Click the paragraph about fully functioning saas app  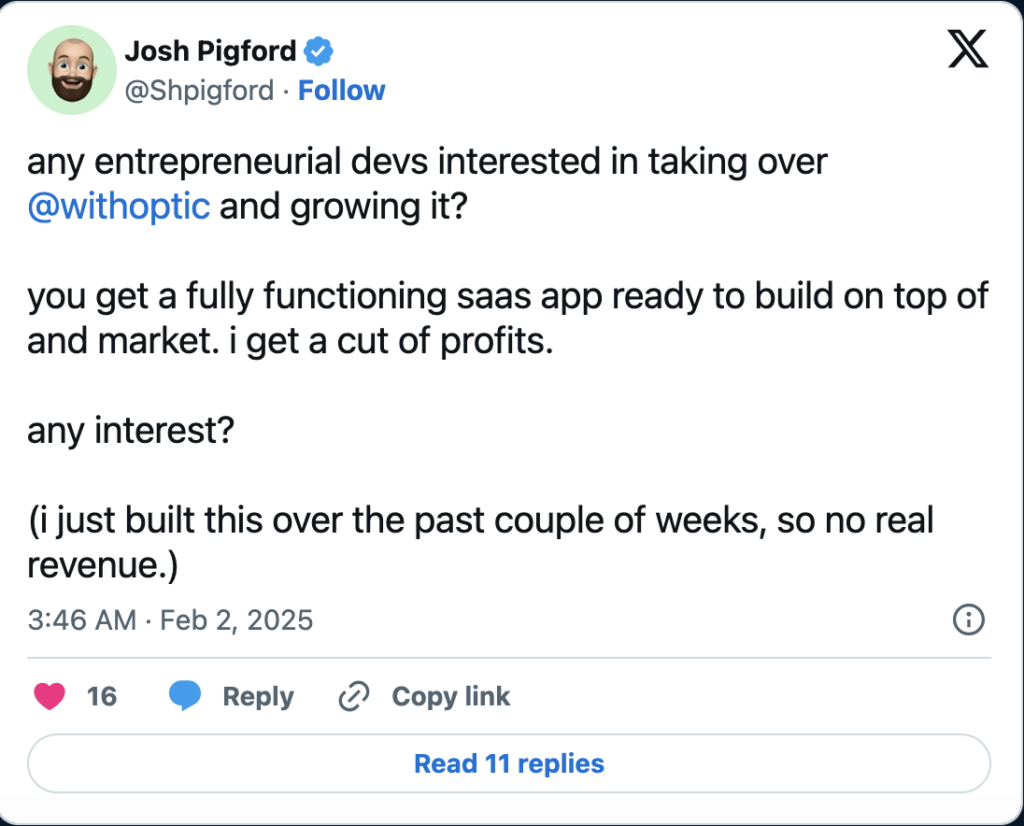(x=508, y=319)
